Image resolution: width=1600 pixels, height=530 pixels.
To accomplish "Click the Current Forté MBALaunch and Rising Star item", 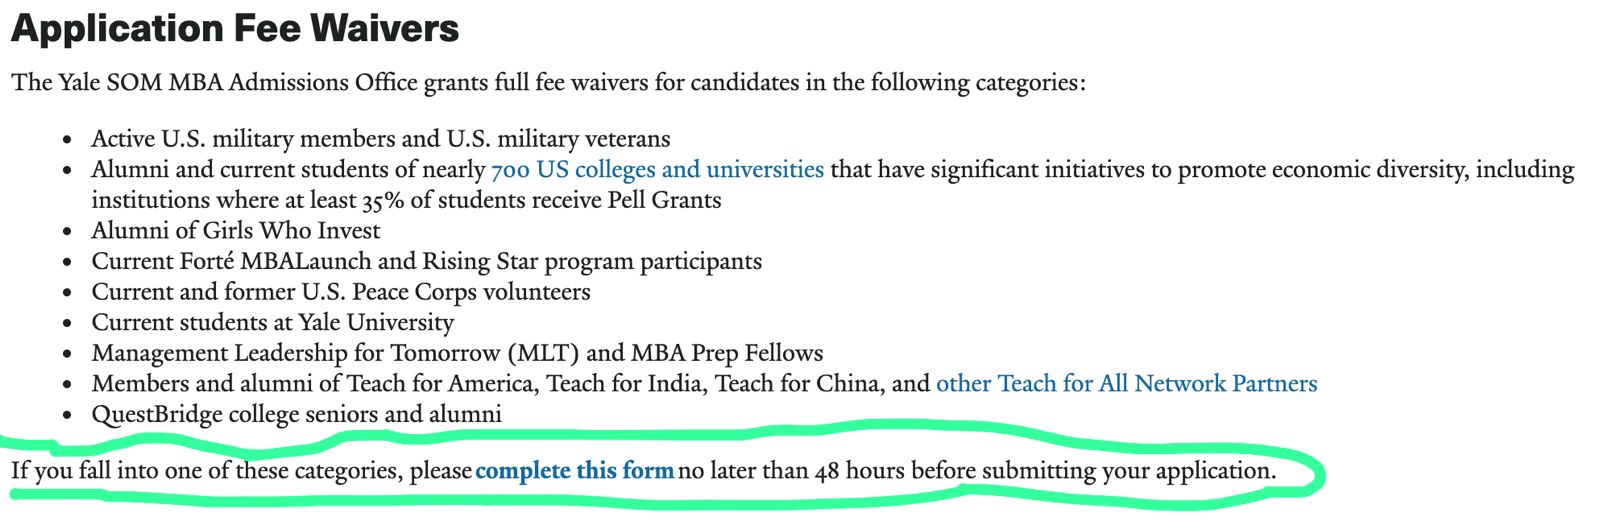I will (x=426, y=262).
